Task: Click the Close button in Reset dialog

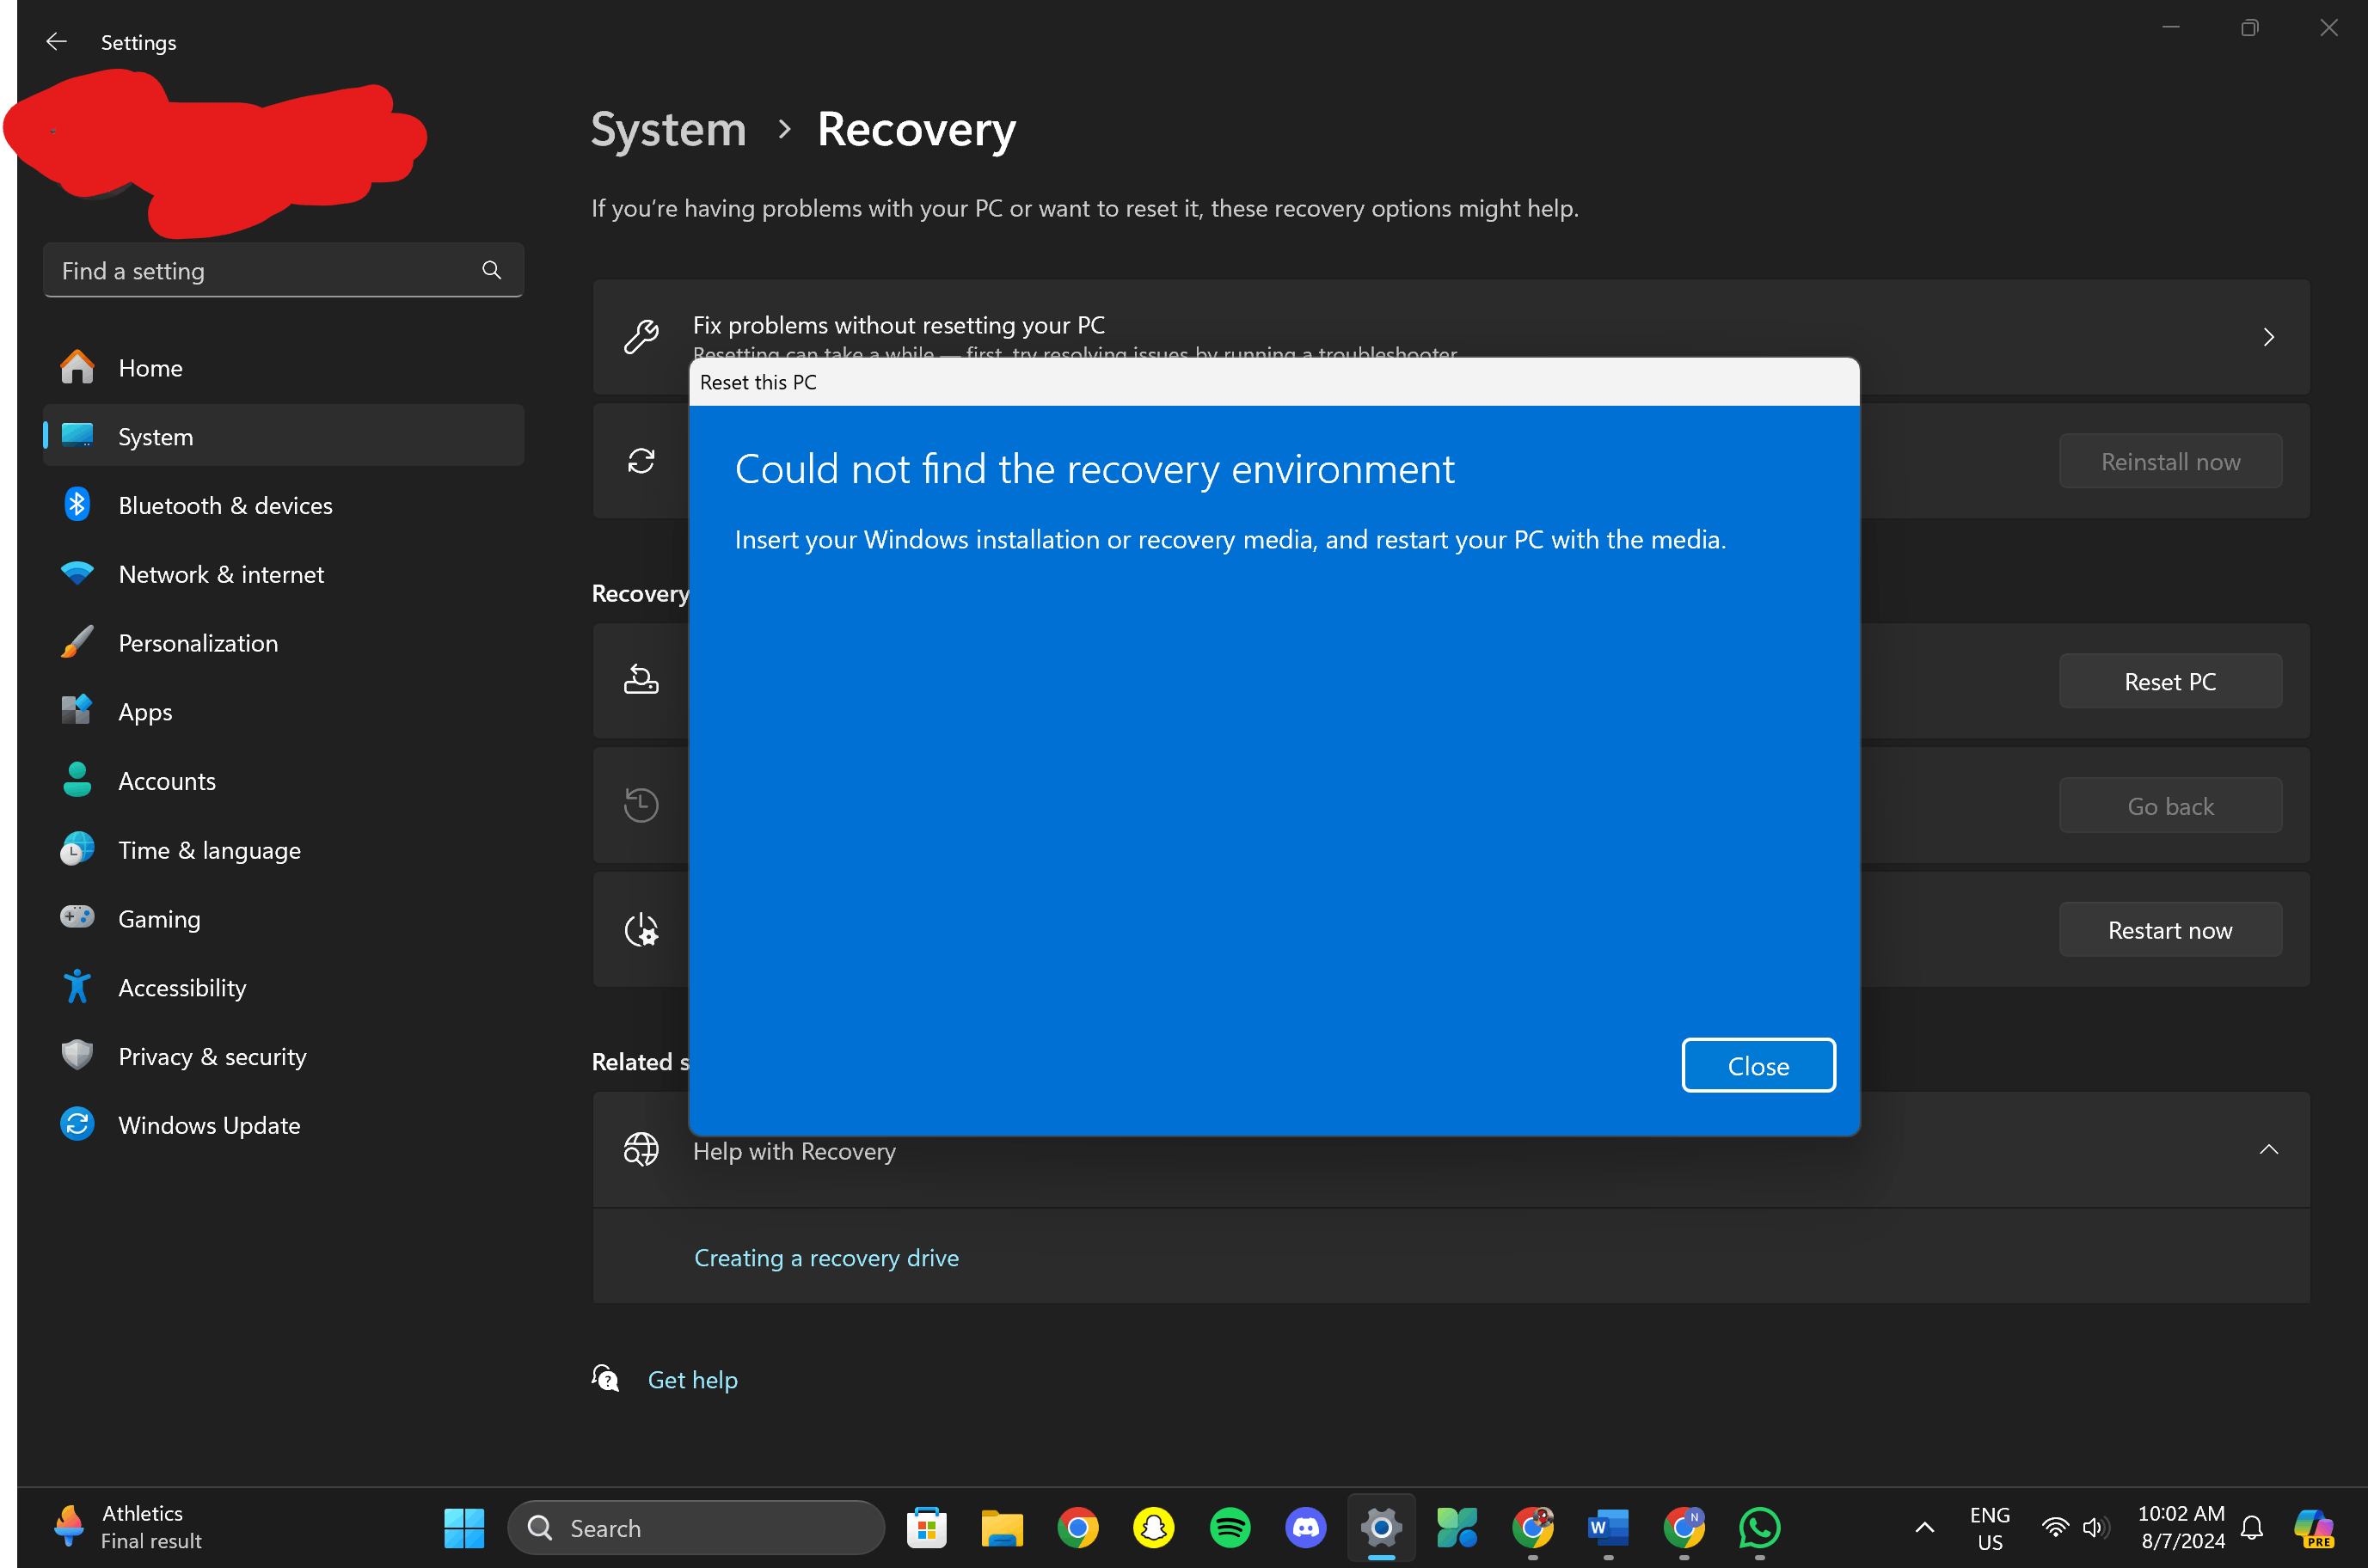Action: coord(1757,1065)
